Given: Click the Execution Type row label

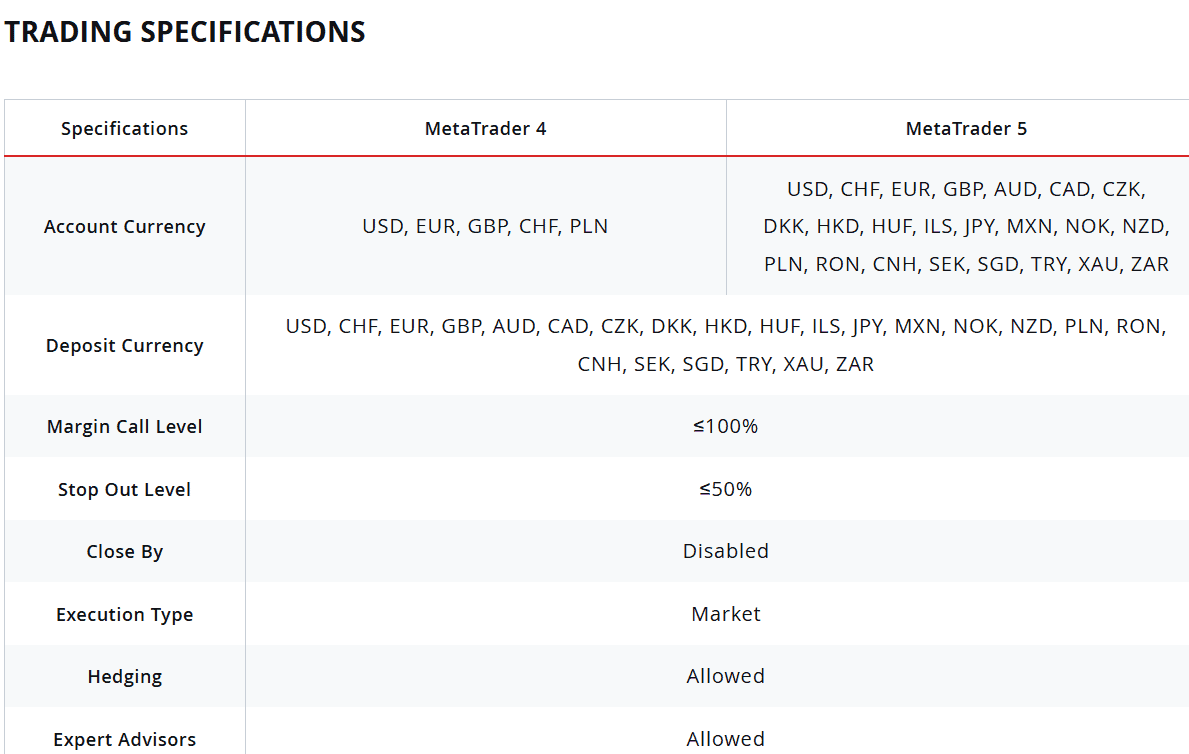Looking at the screenshot, I should [124, 614].
